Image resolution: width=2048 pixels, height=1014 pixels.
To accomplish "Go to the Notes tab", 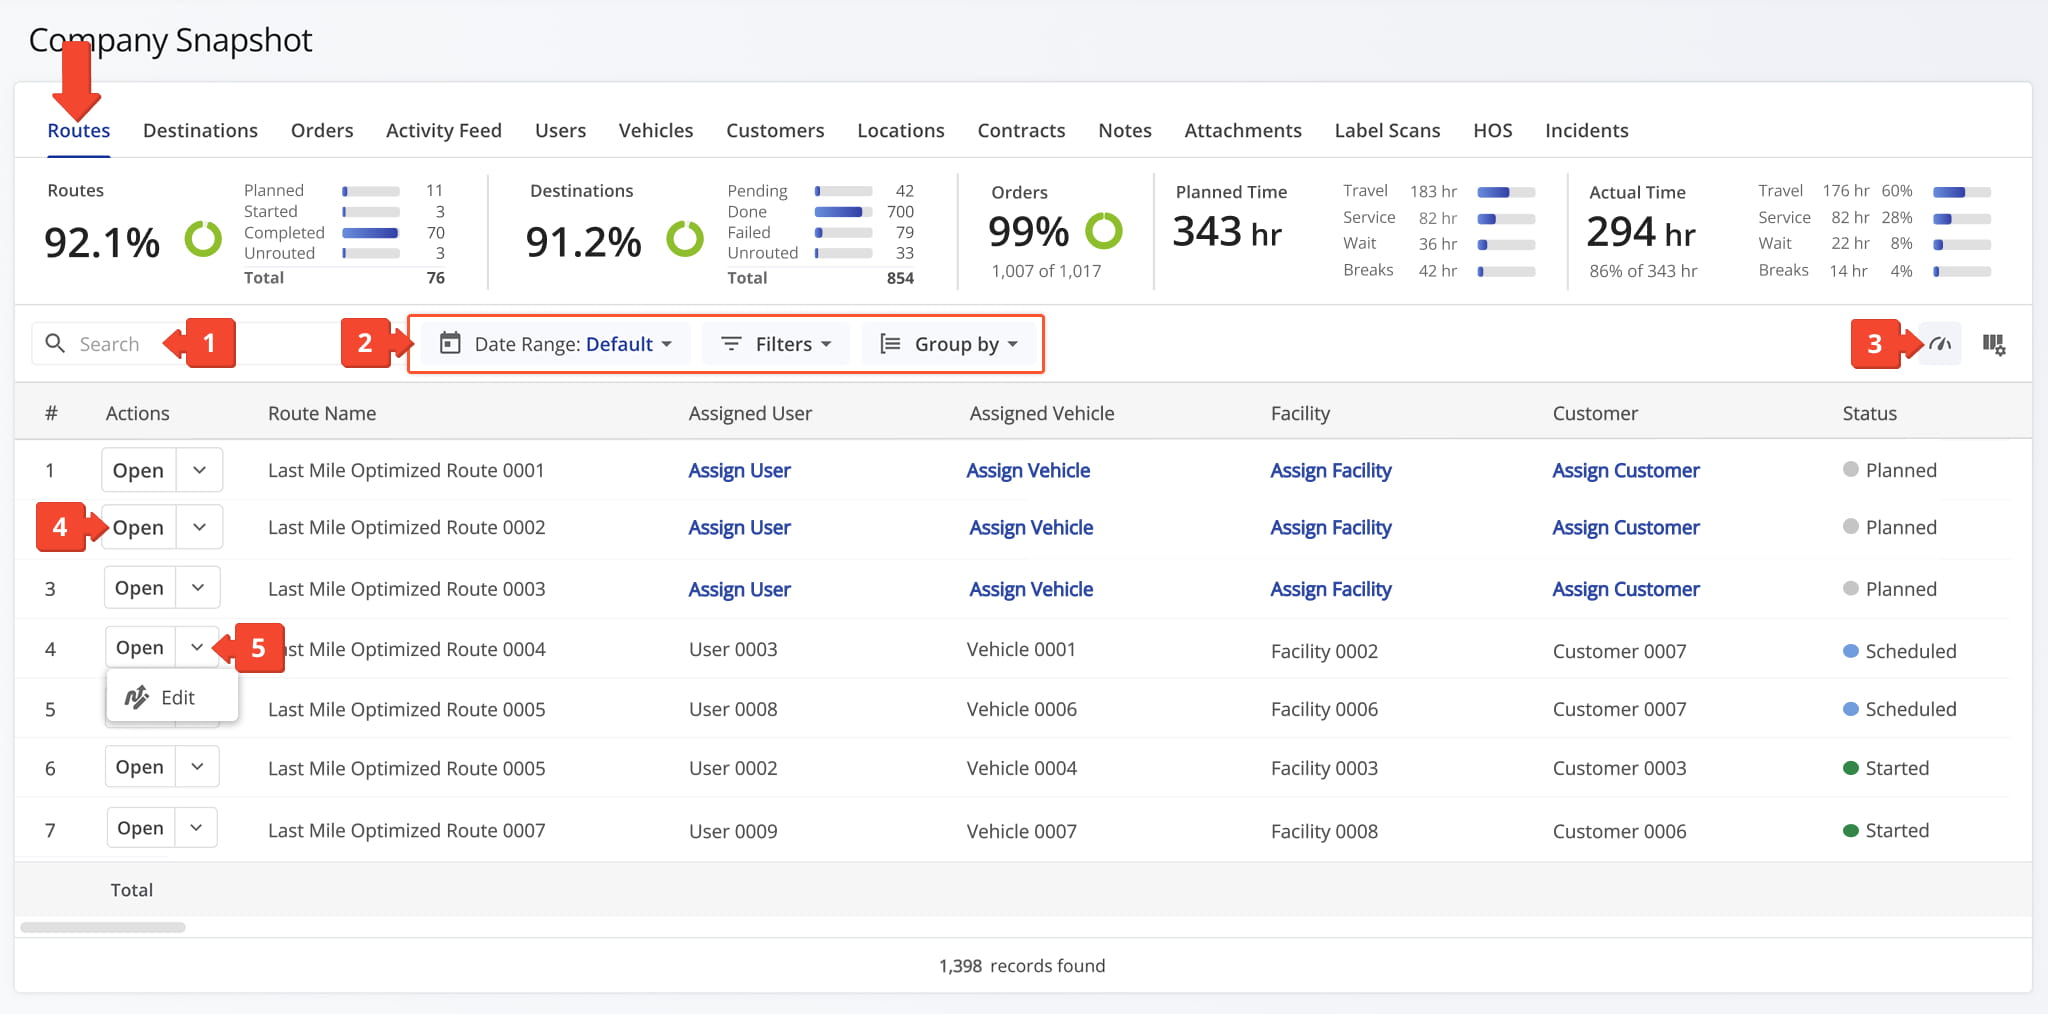I will click(x=1125, y=130).
